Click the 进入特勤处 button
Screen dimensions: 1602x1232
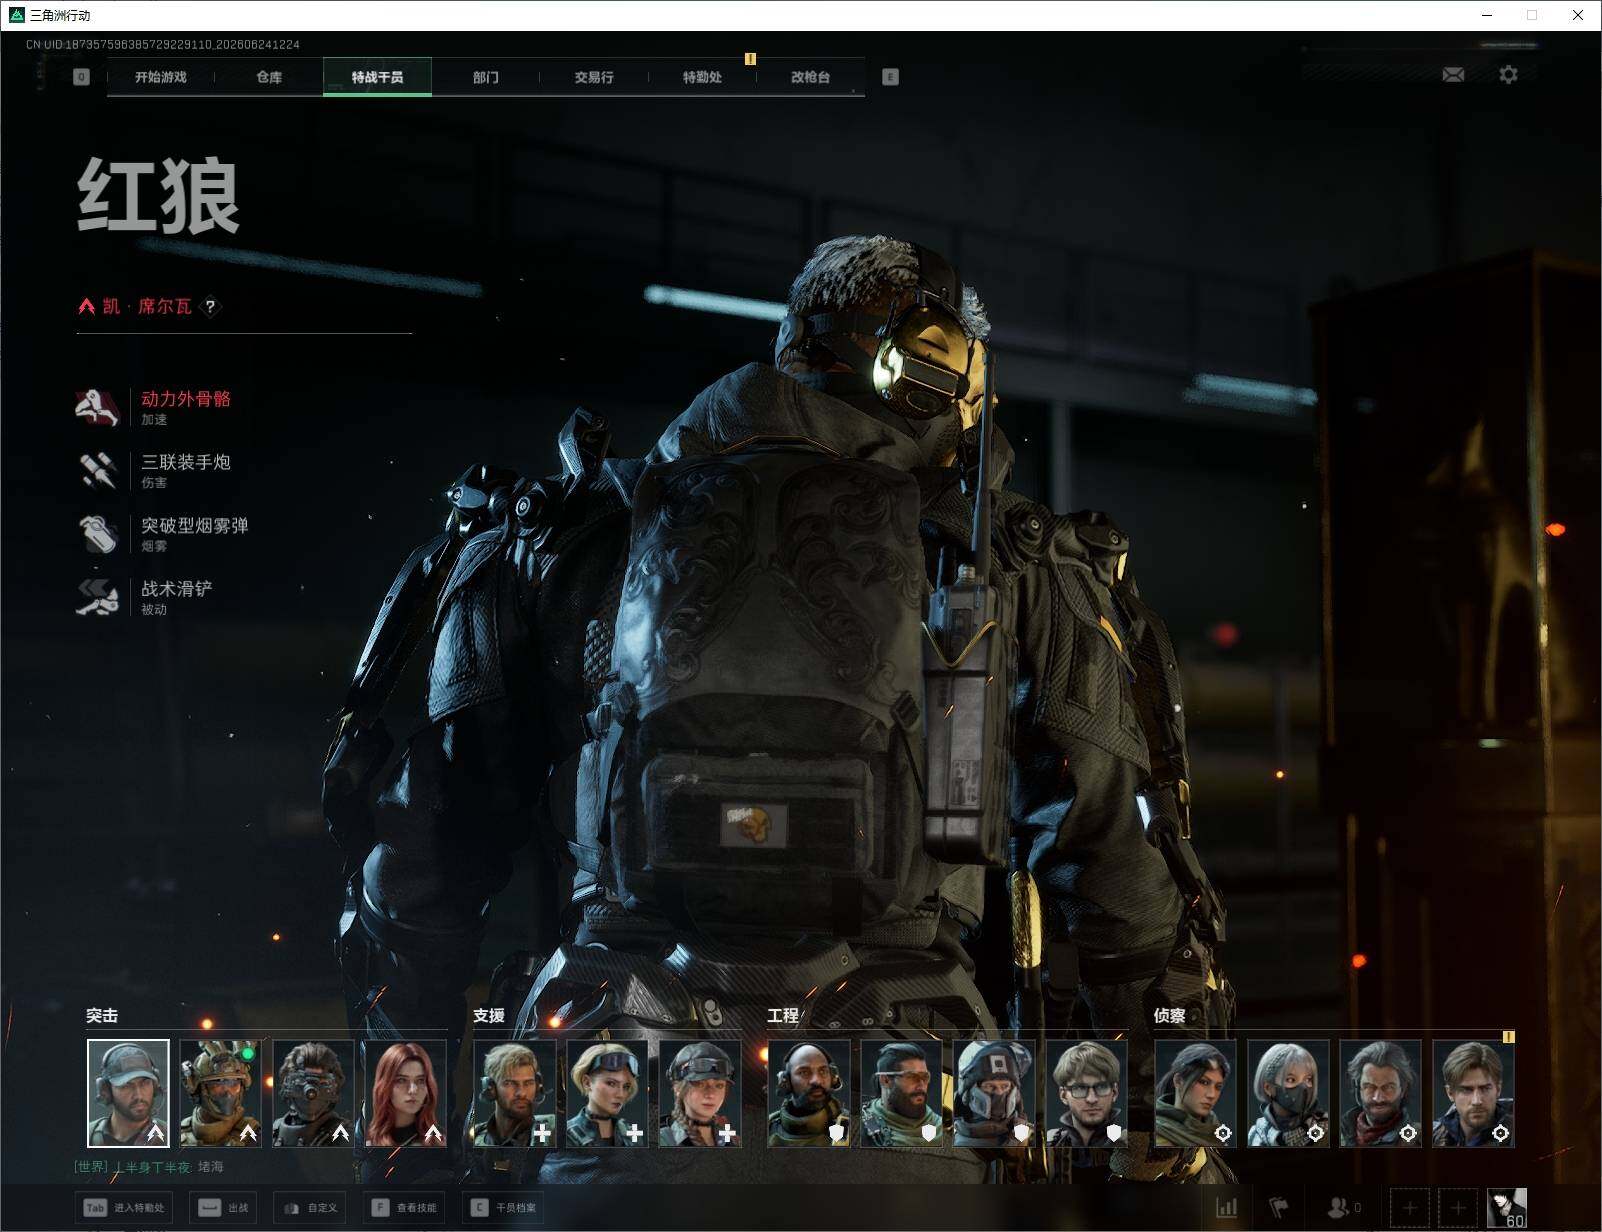[x=125, y=1208]
